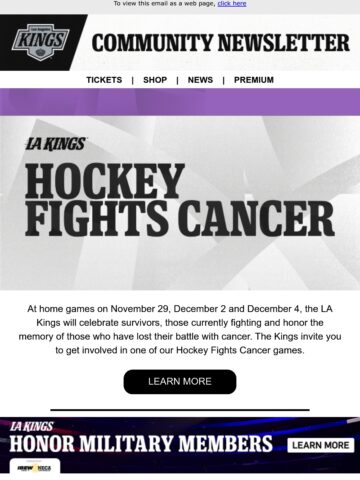
Task: Click the sponsor logo badge under the military banner
Action: pos(35,466)
